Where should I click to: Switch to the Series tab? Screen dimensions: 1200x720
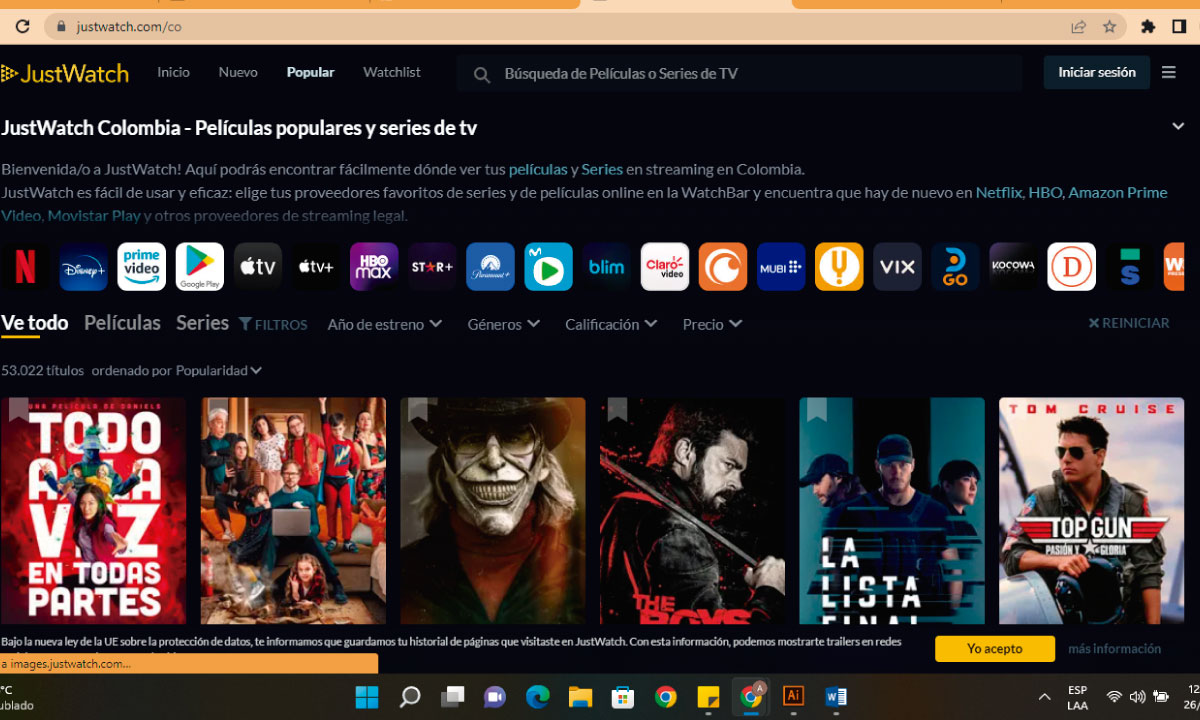click(202, 323)
